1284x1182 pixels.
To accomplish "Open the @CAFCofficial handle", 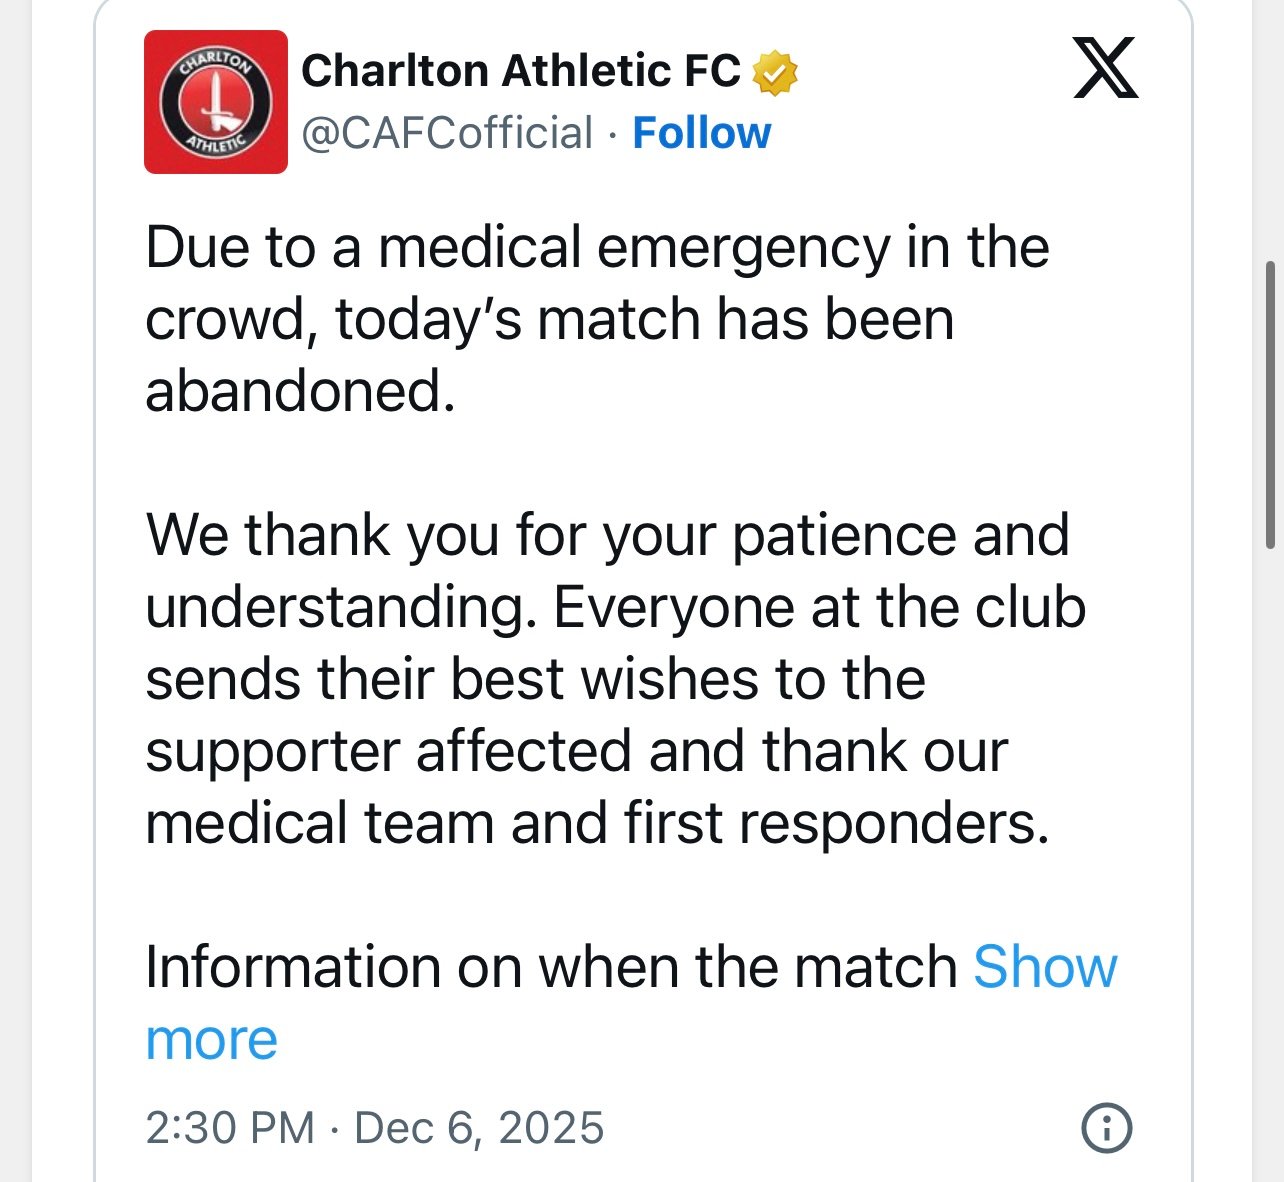I will coord(447,133).
